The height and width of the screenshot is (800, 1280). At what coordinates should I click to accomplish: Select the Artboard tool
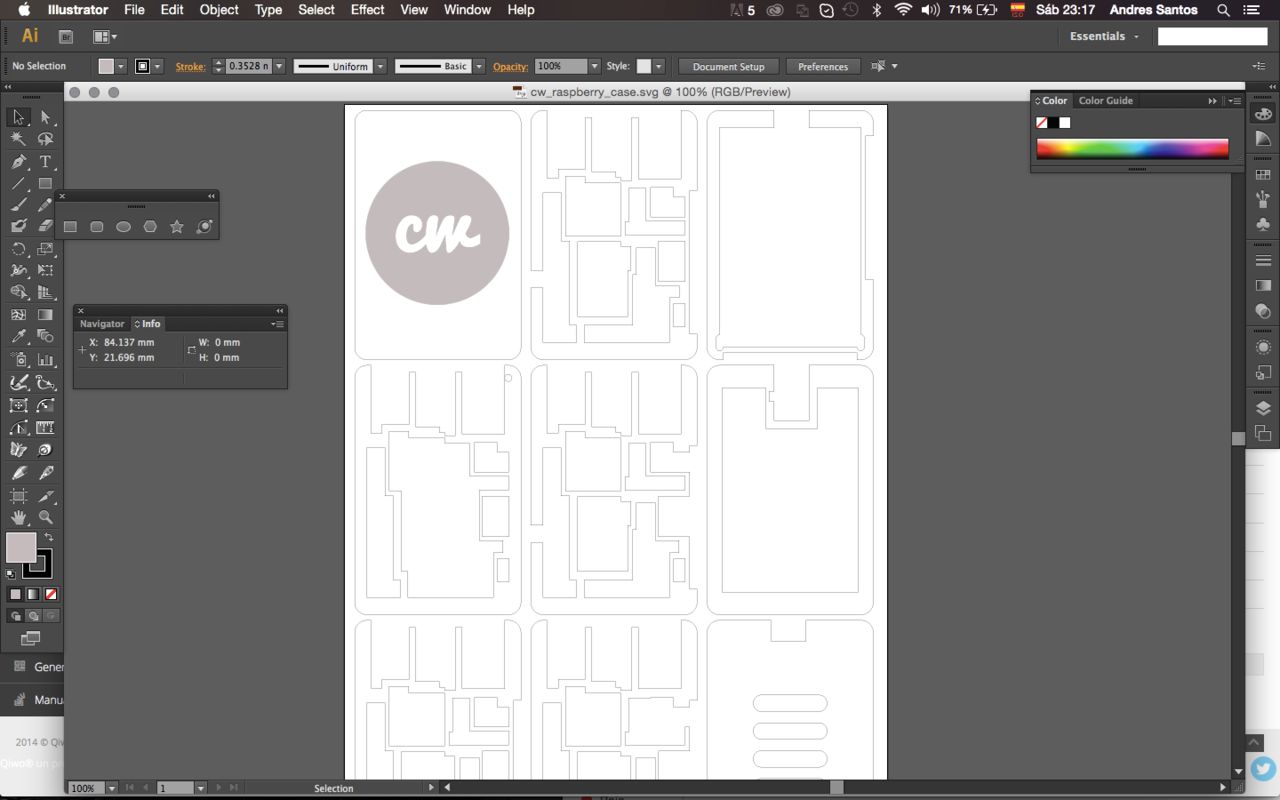[18, 495]
